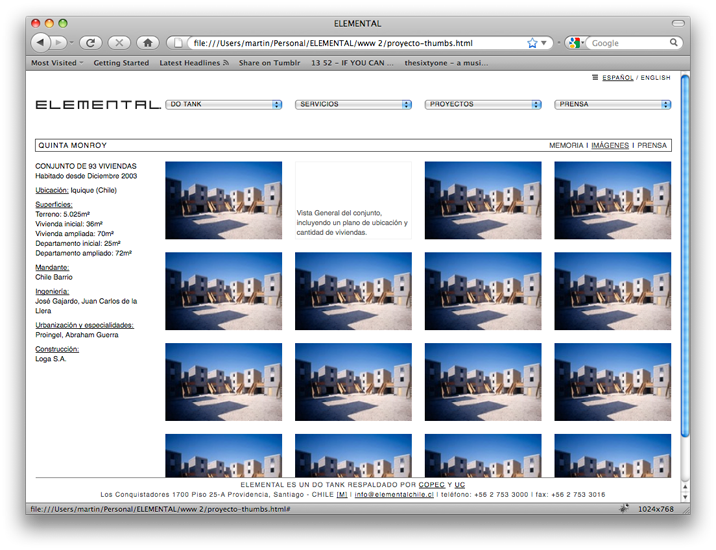Open the browser home page icon
The height and width of the screenshot is (550, 716).
tap(147, 43)
